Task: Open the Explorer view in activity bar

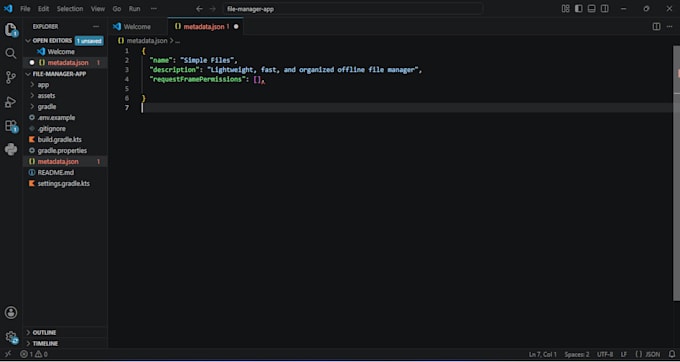Action: pyautogui.click(x=10, y=30)
